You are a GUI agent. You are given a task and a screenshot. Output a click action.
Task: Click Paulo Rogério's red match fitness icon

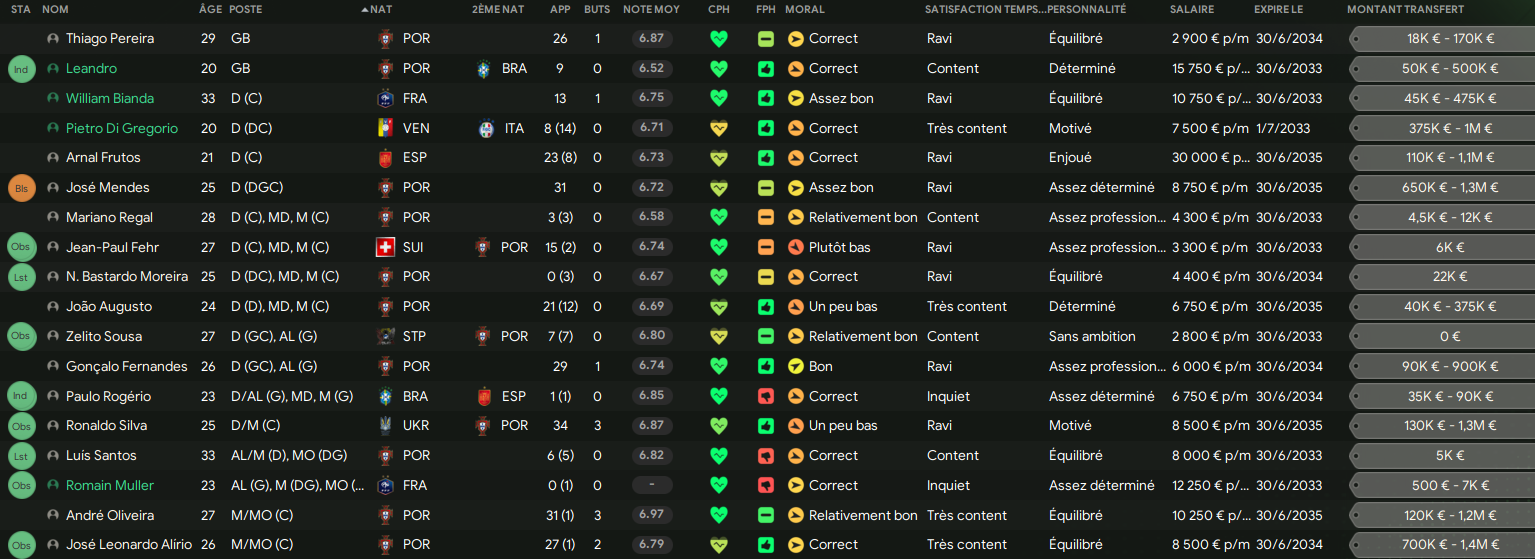point(766,396)
